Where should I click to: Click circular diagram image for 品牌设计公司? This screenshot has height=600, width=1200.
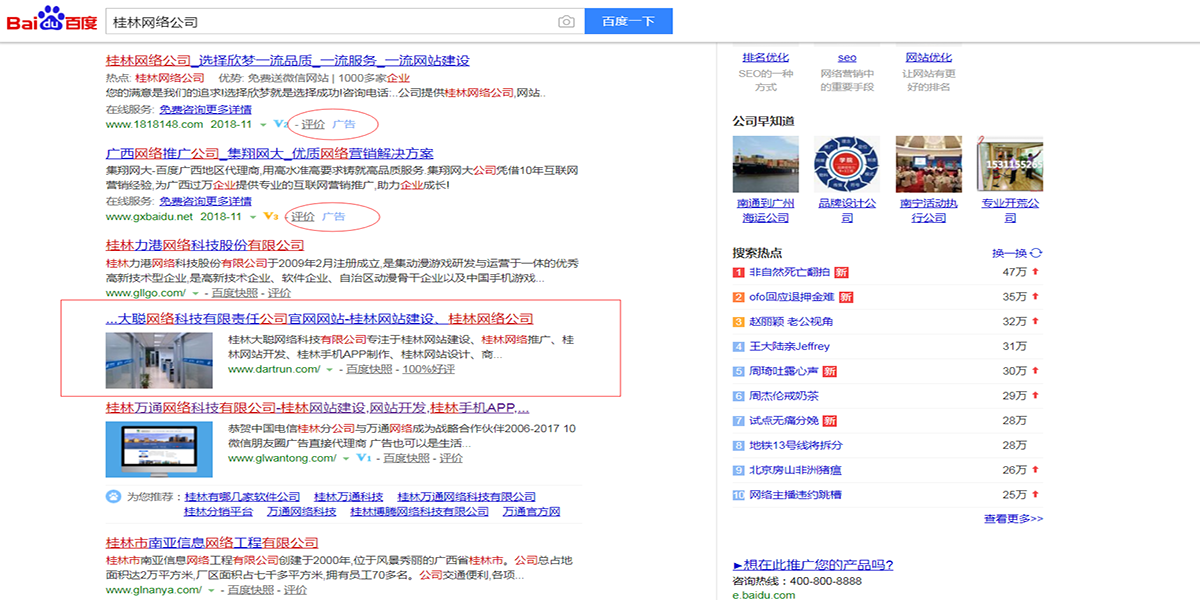pos(847,163)
